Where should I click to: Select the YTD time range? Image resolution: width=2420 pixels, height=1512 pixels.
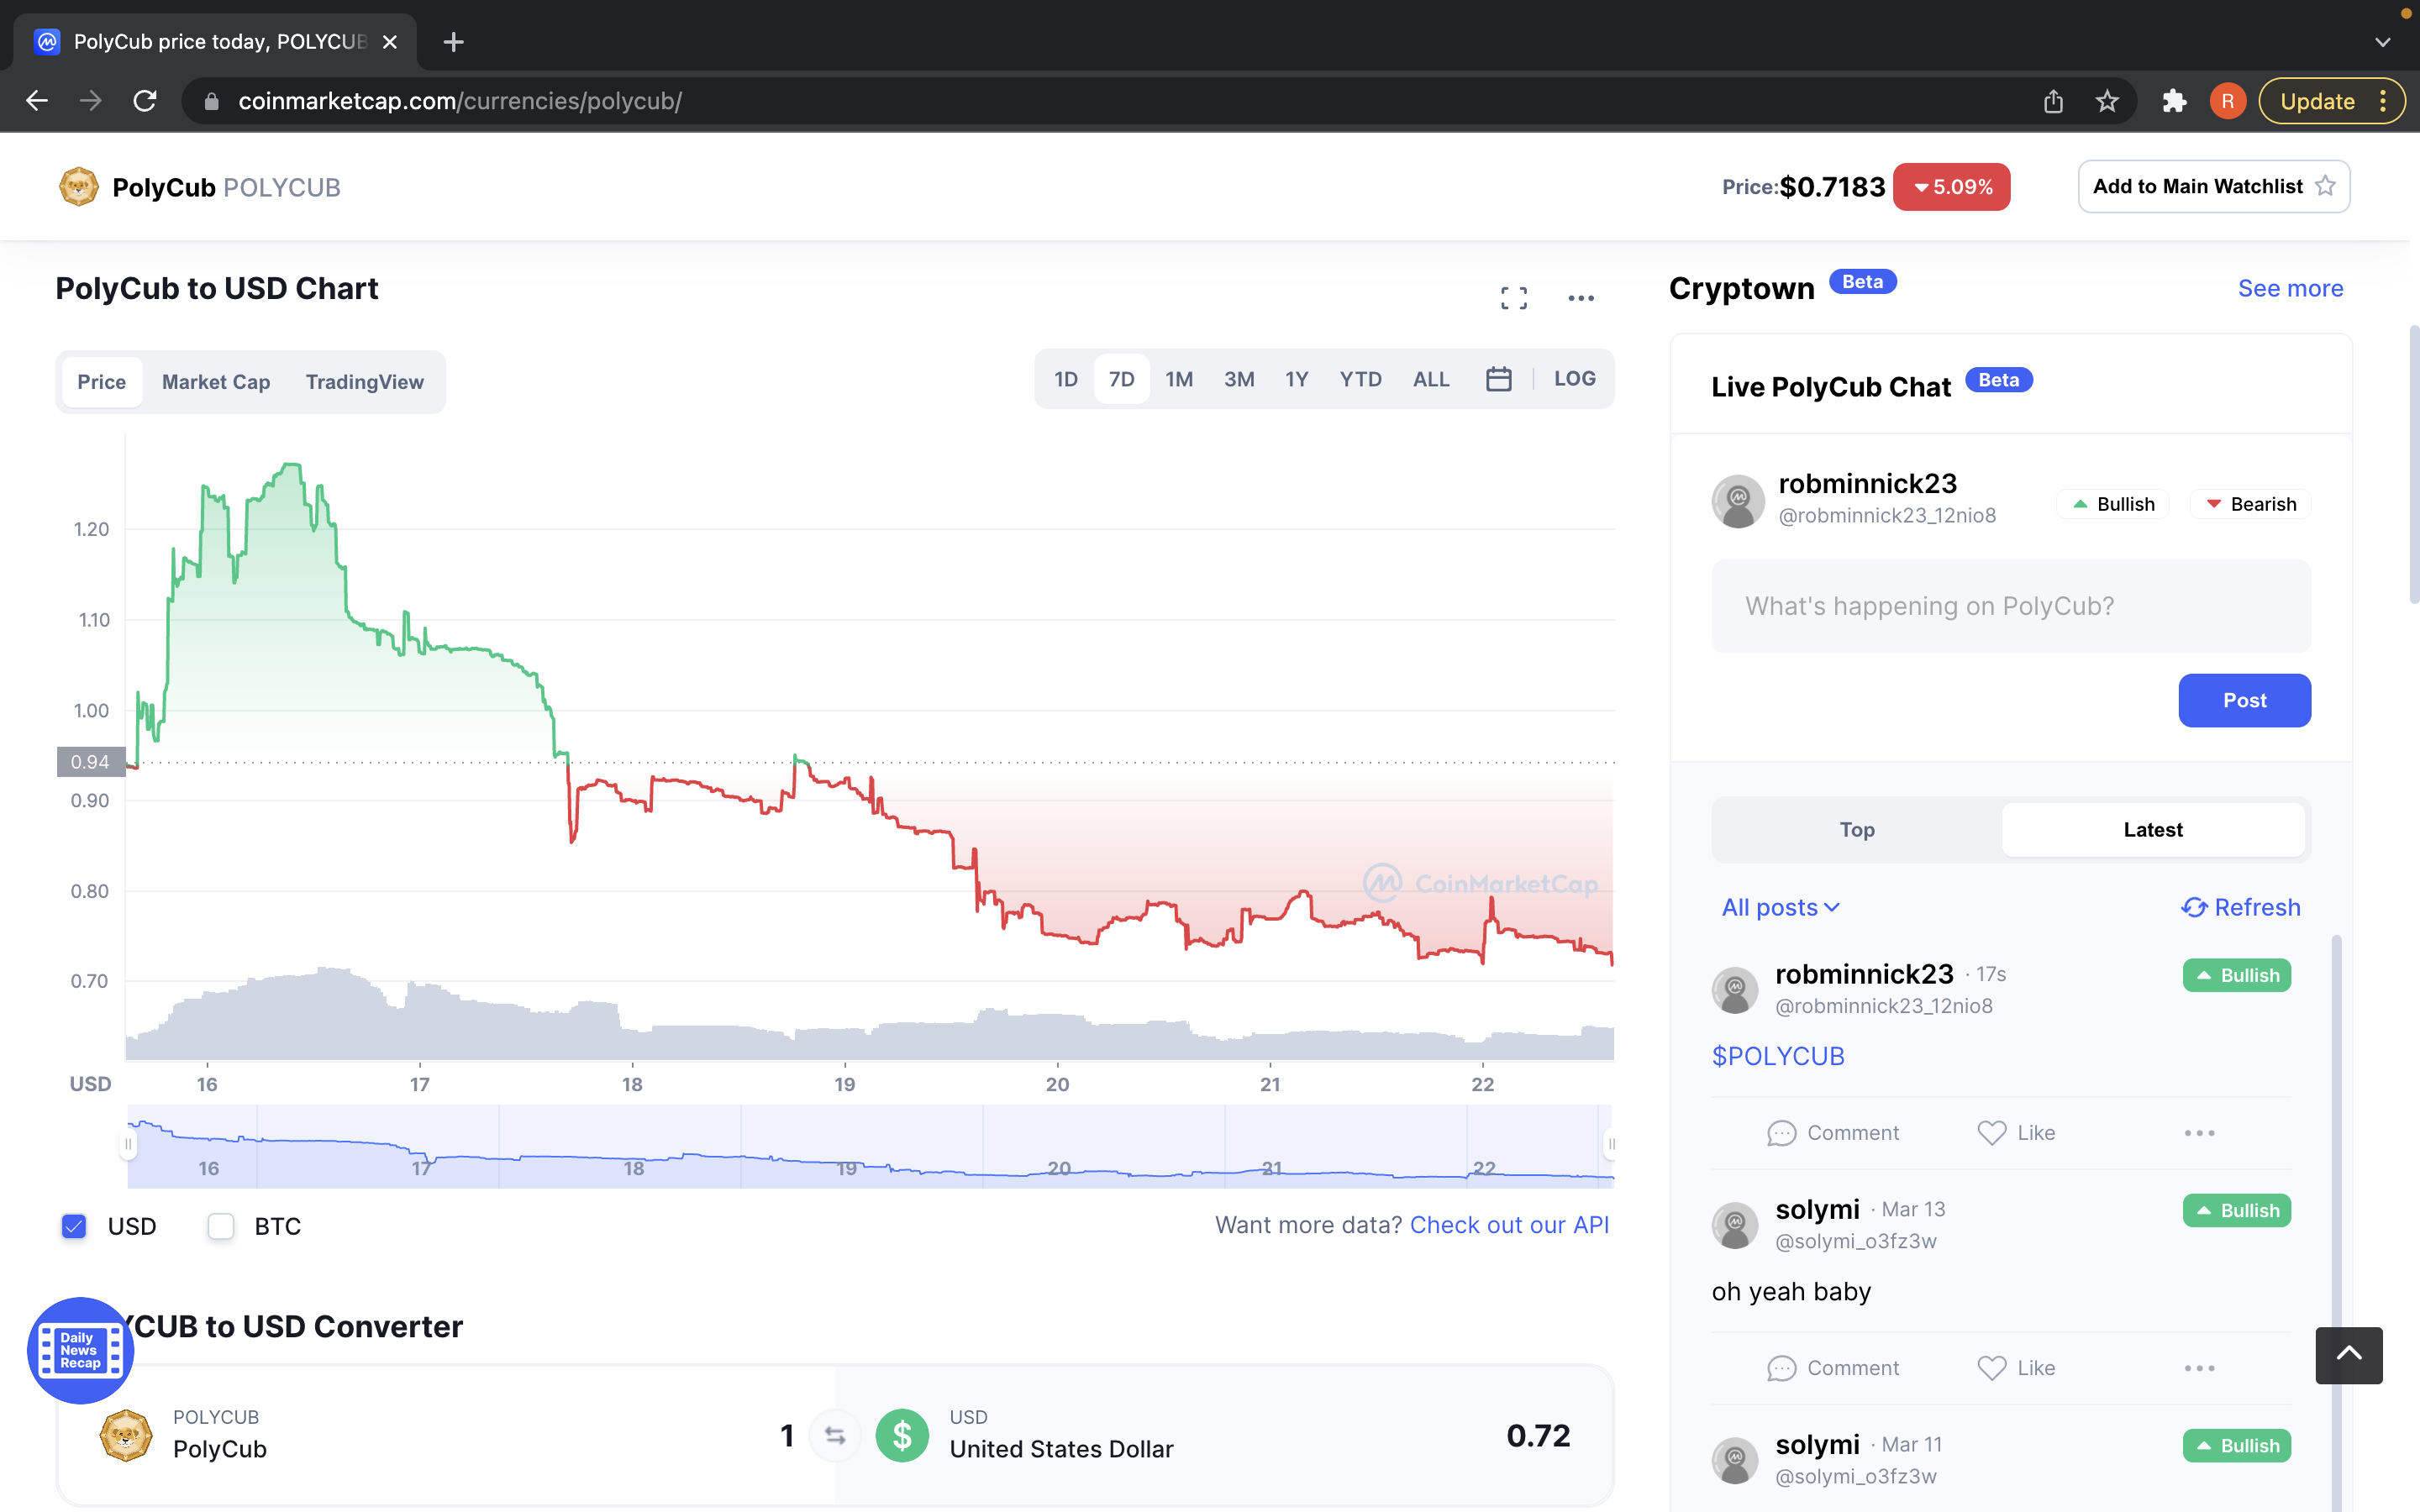point(1361,379)
